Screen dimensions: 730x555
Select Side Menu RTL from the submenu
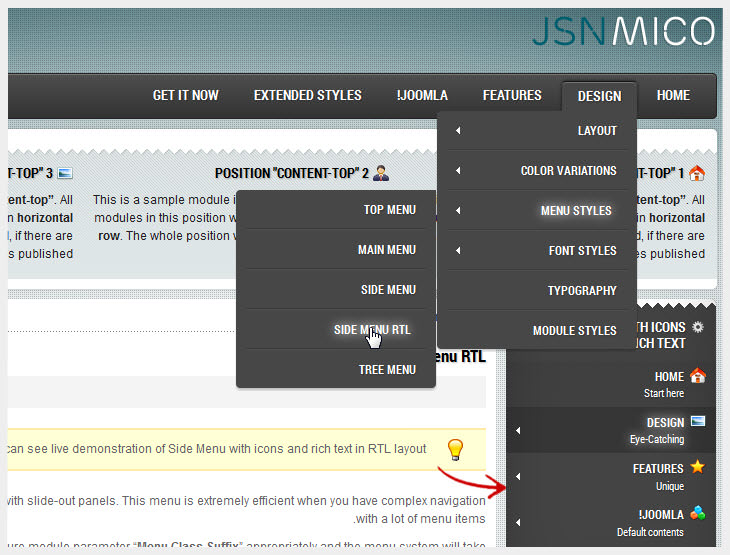click(x=372, y=329)
